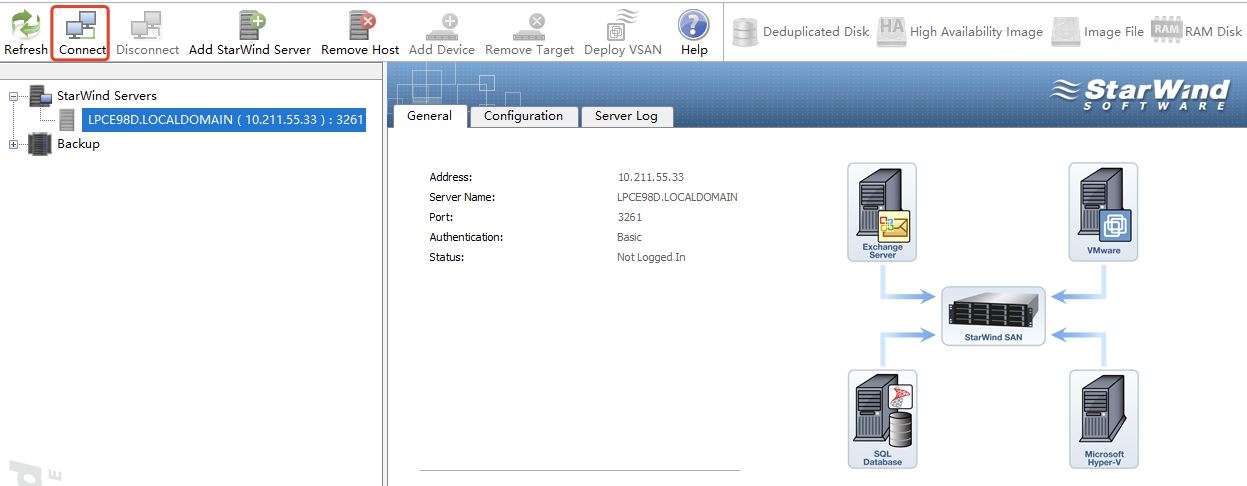Click the Disconnect toolbar icon
1247x486 pixels.
point(147,32)
